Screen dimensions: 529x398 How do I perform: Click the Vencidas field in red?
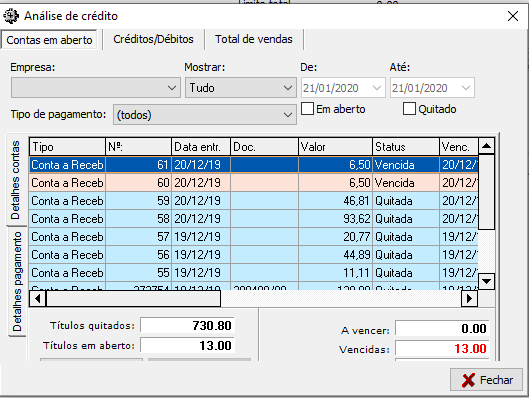[x=442, y=348]
